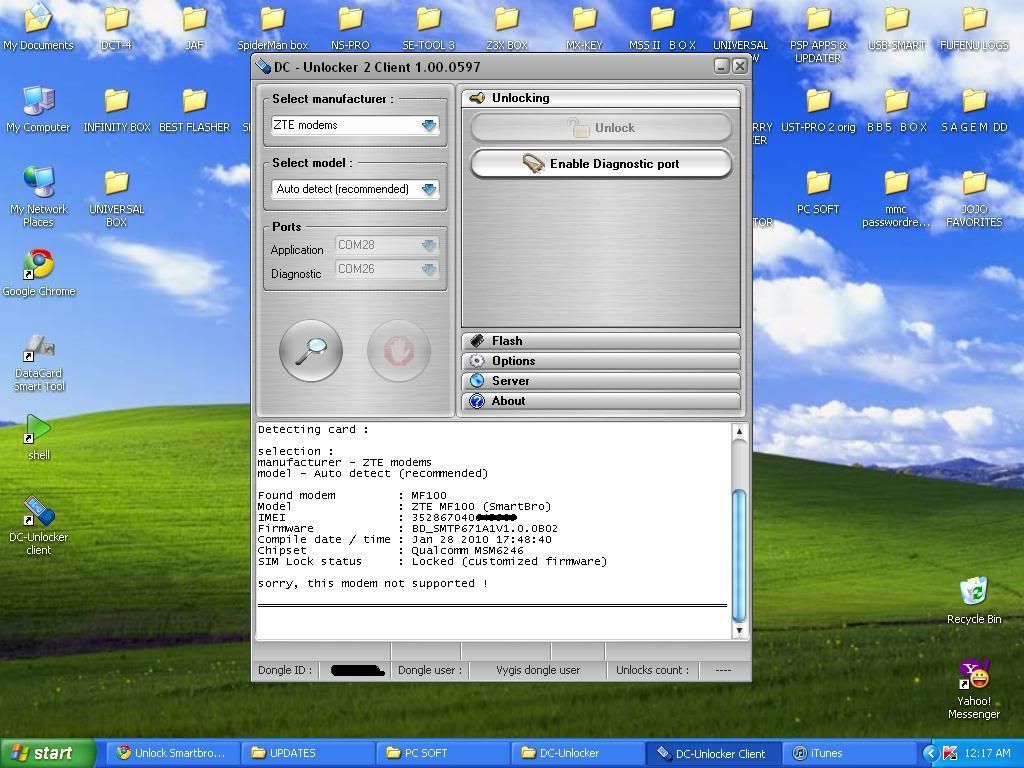Expand the Flash section
The height and width of the screenshot is (768, 1024).
click(600, 341)
